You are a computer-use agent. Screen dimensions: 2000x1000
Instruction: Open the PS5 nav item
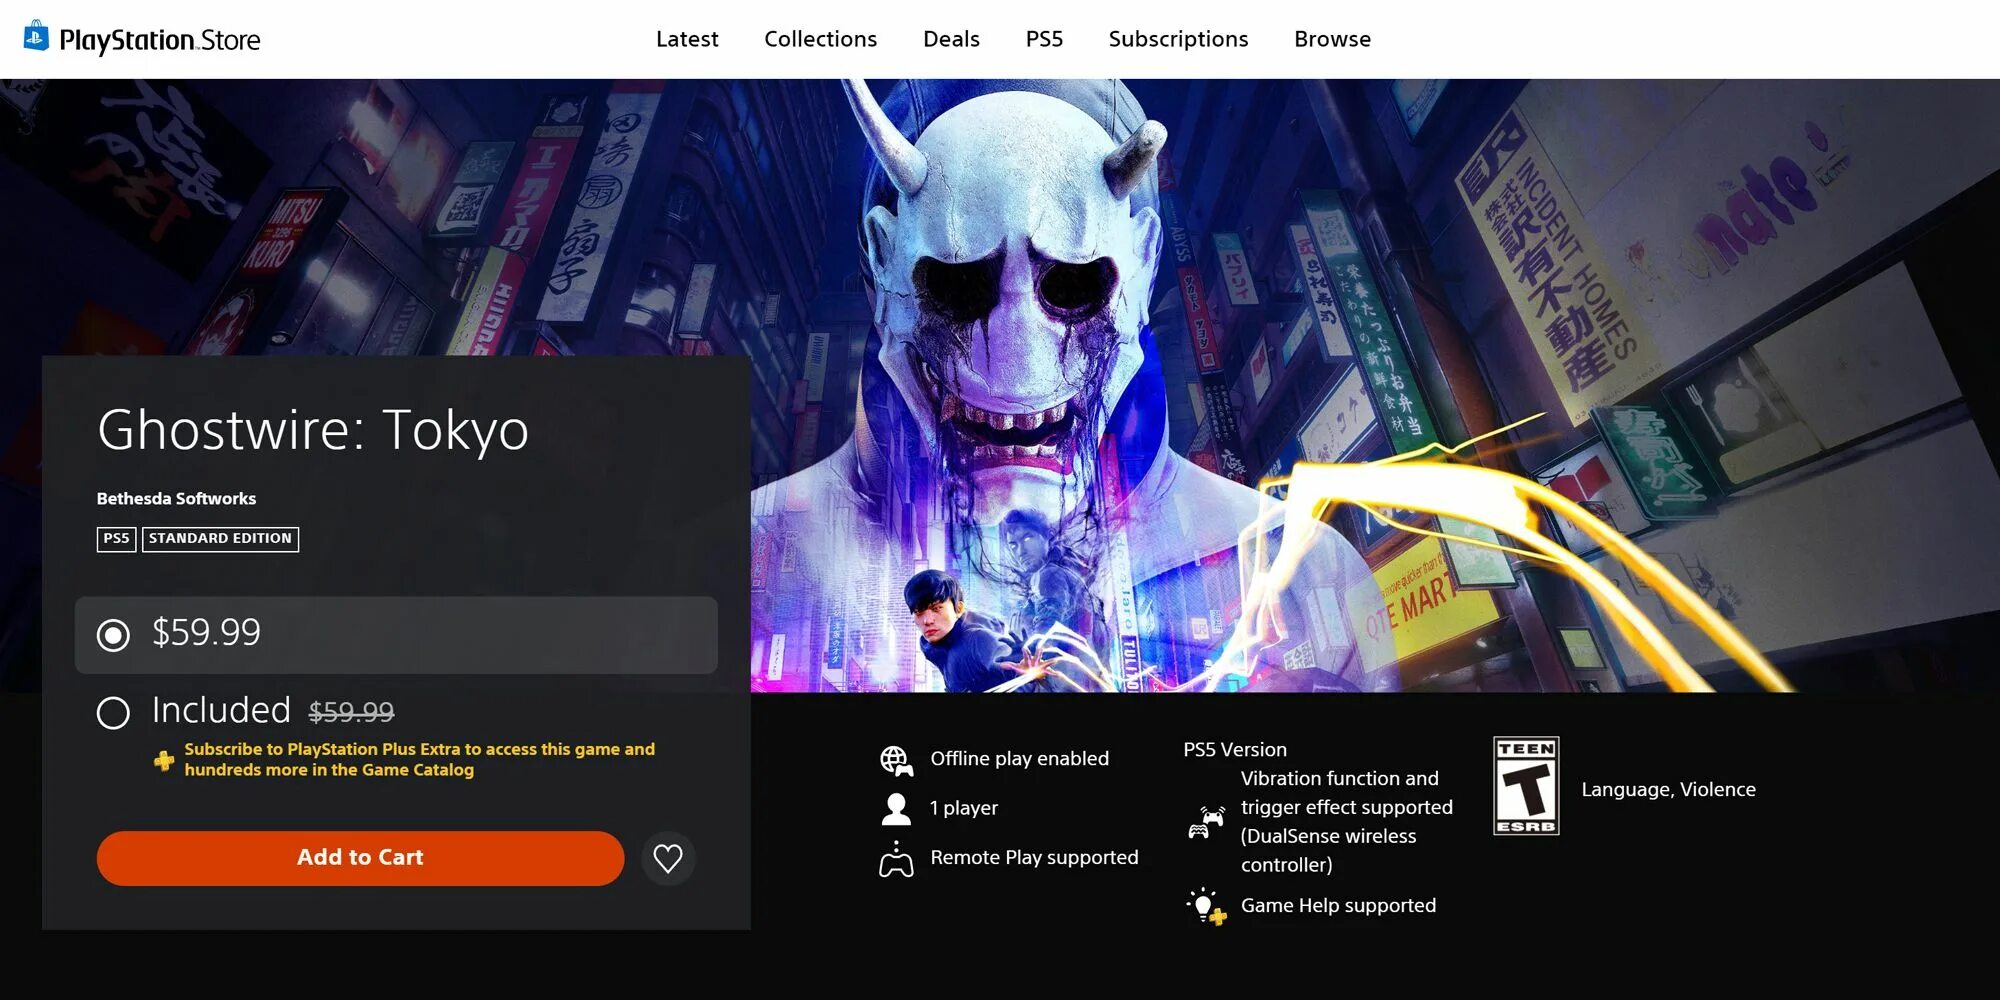pos(1044,39)
